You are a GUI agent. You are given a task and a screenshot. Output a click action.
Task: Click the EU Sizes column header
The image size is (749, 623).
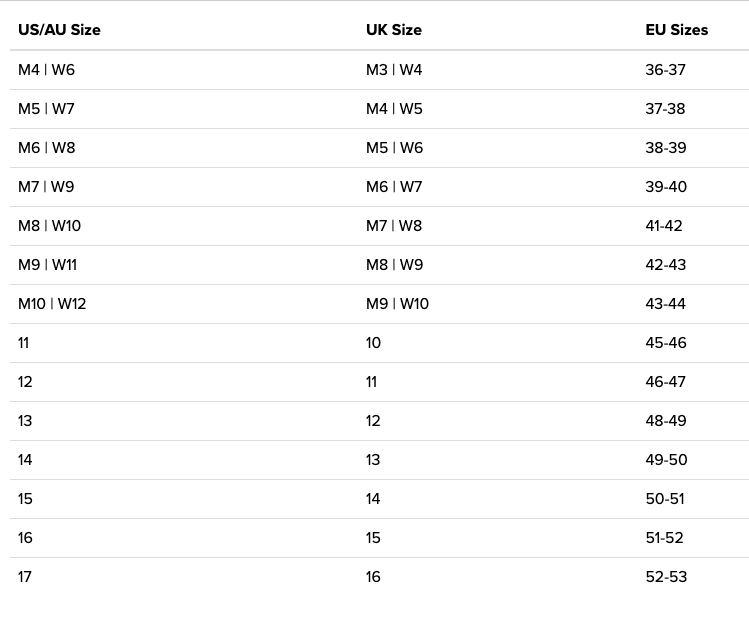676,30
